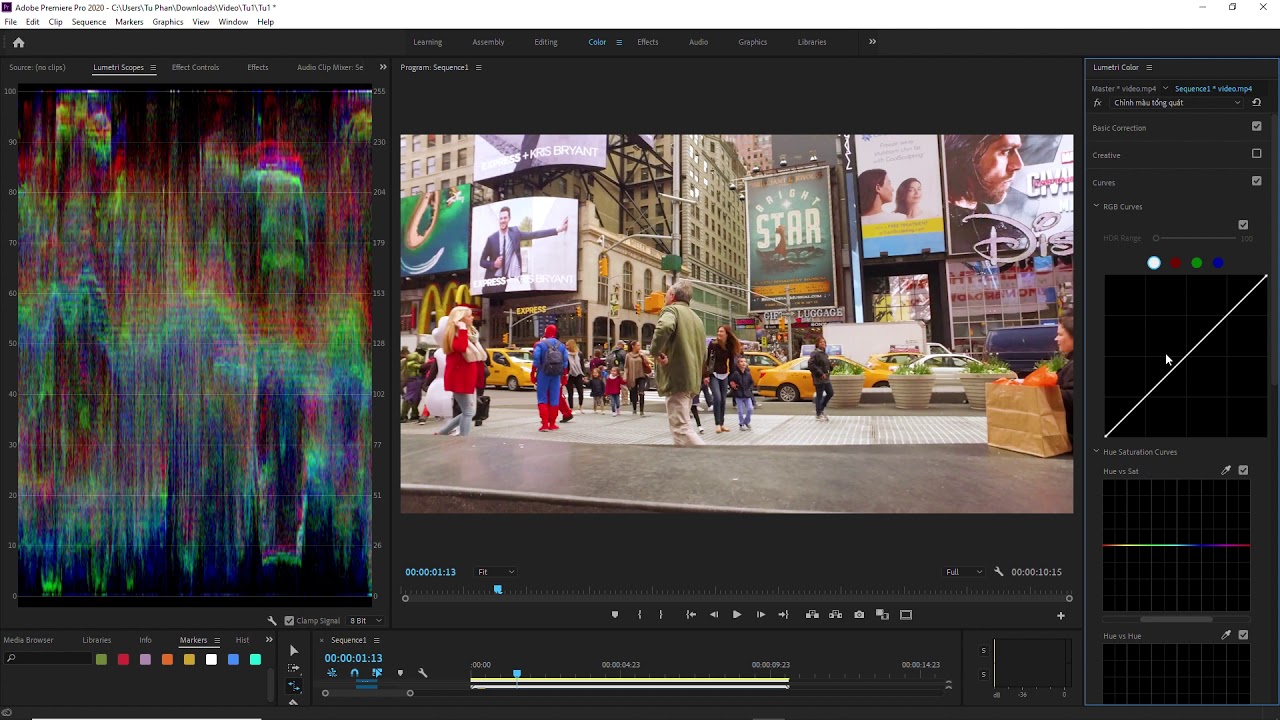Select the white luma curve channel
The height and width of the screenshot is (720, 1280).
(1154, 263)
